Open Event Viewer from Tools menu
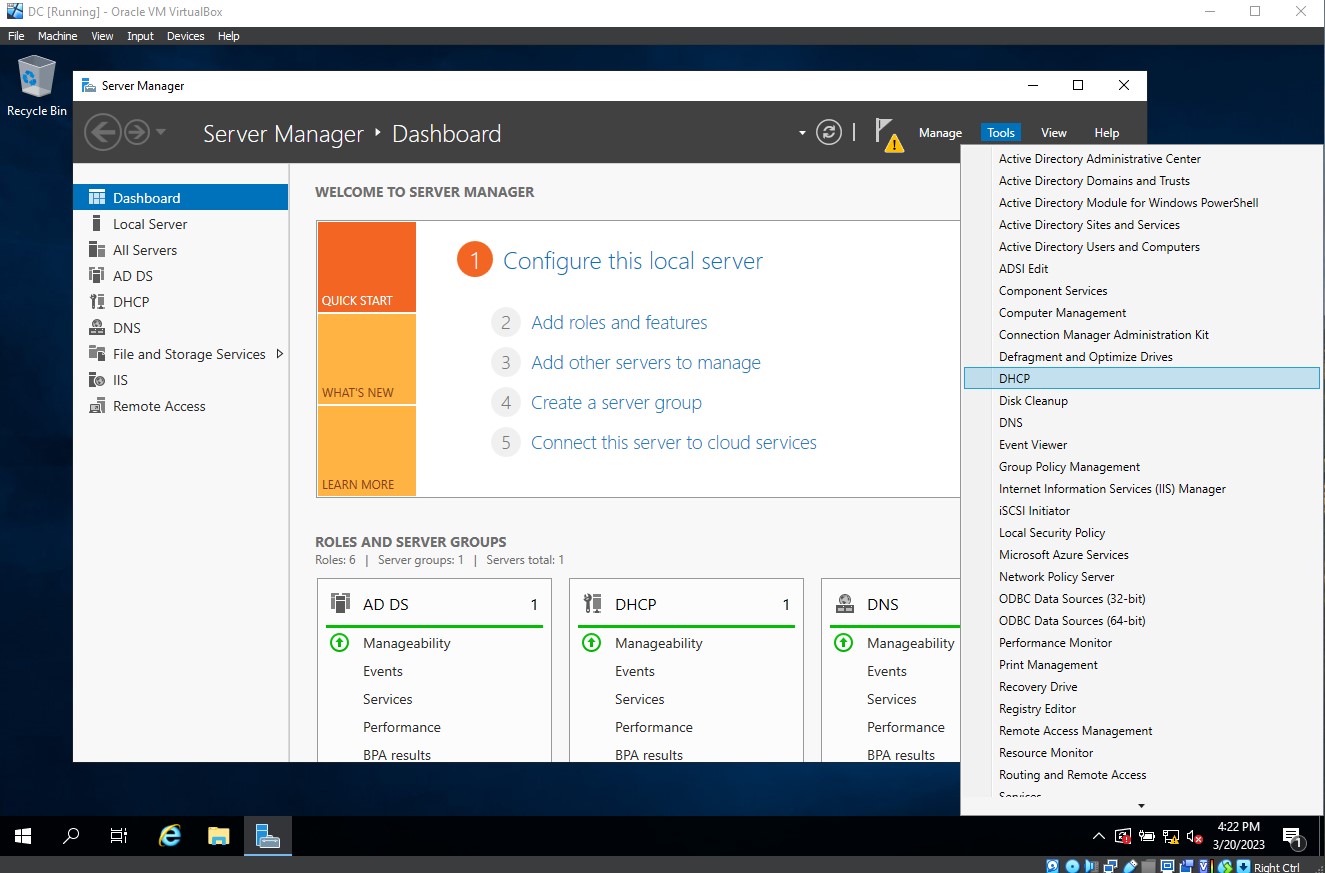 pos(1141,445)
